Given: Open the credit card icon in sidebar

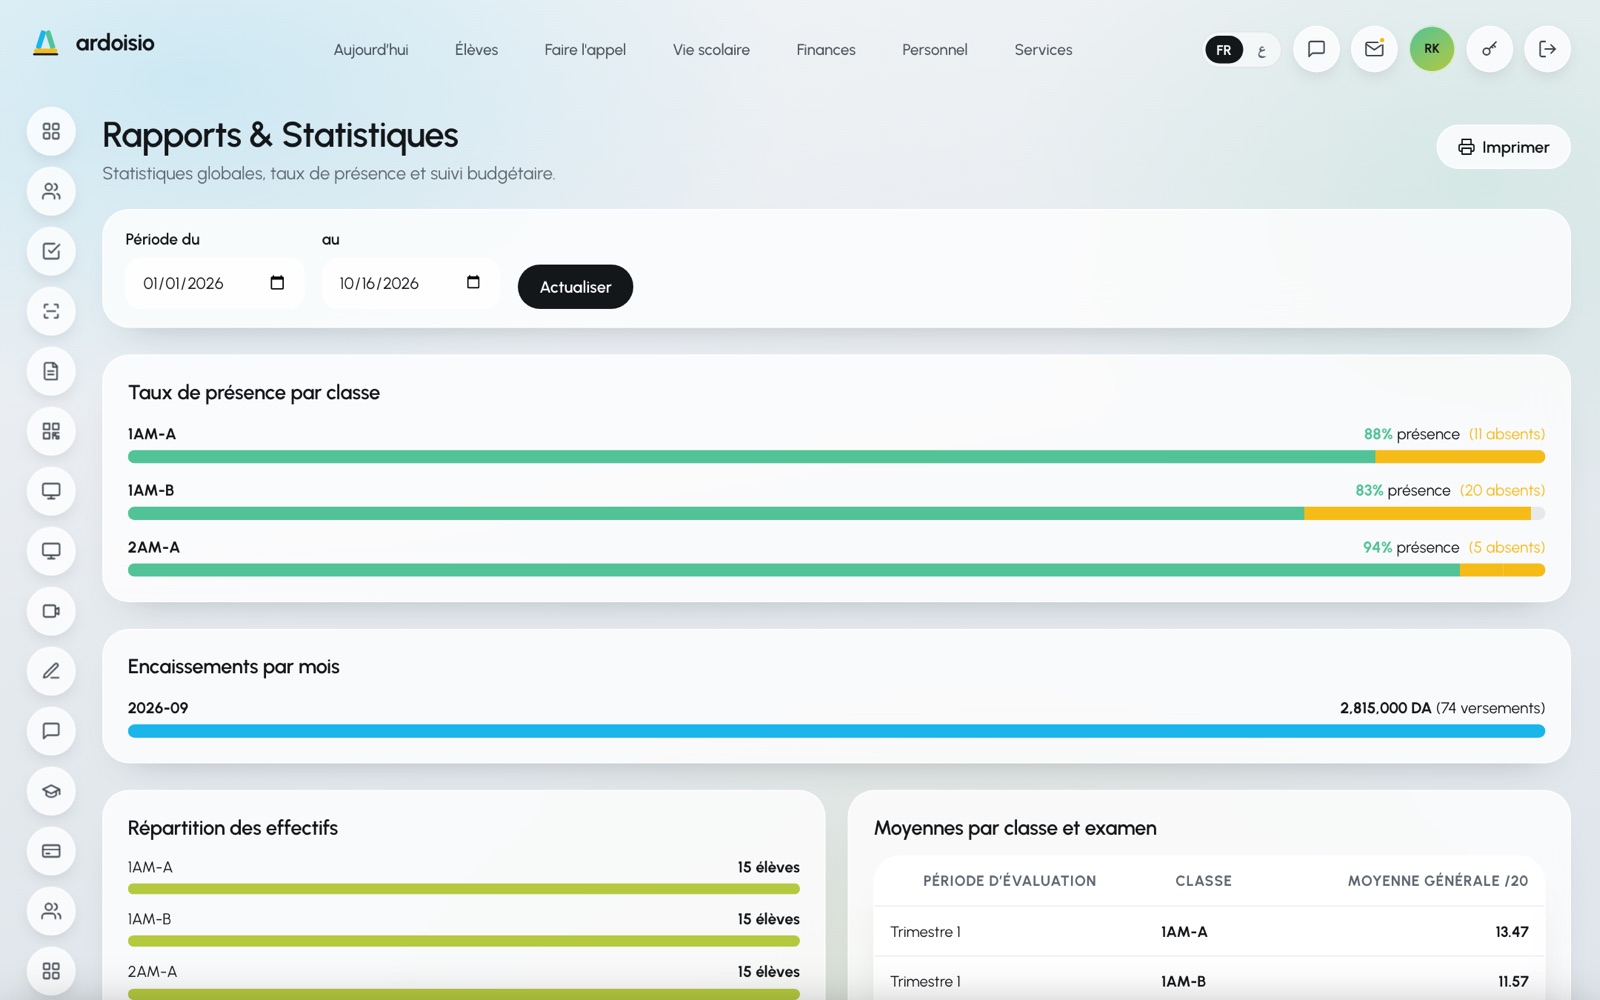Looking at the screenshot, I should [51, 851].
